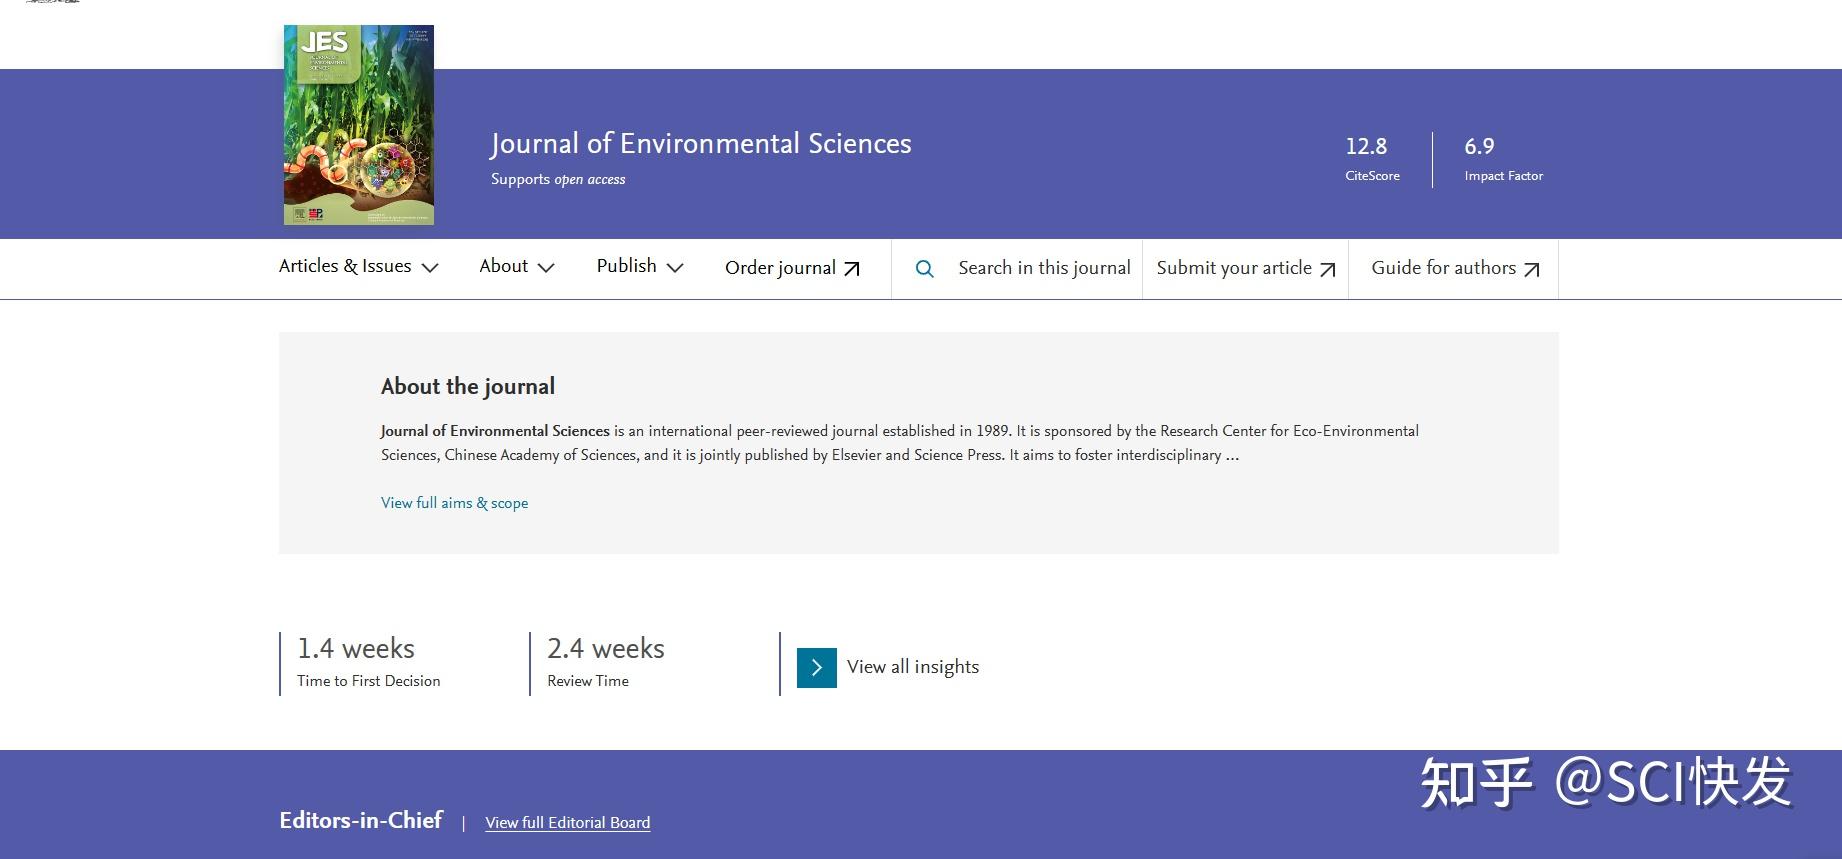Click the View all insights arrow button
The height and width of the screenshot is (859, 1842).
point(816,668)
